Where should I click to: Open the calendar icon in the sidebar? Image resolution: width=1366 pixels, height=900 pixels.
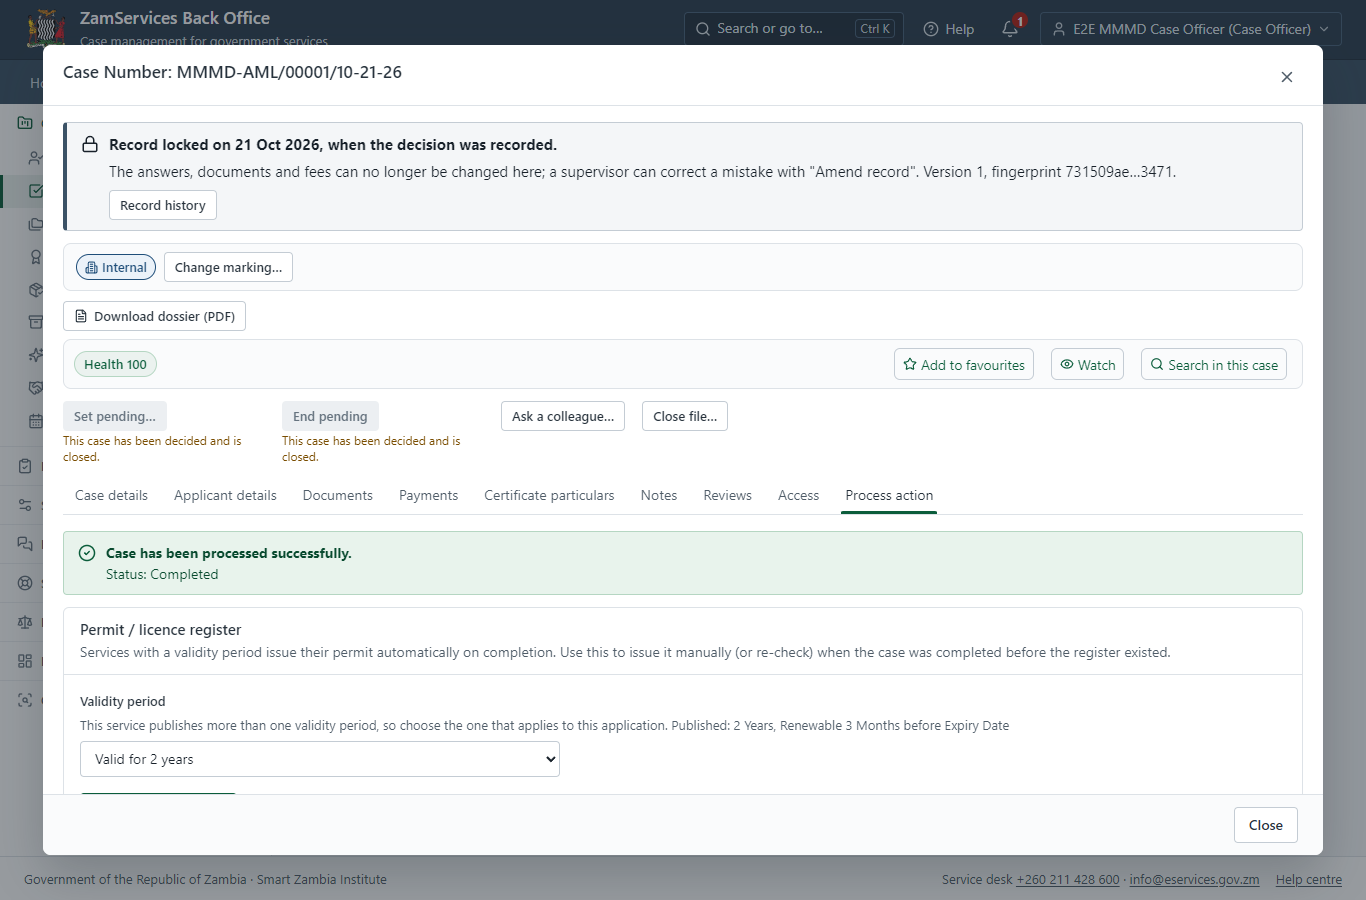pyautogui.click(x=35, y=421)
